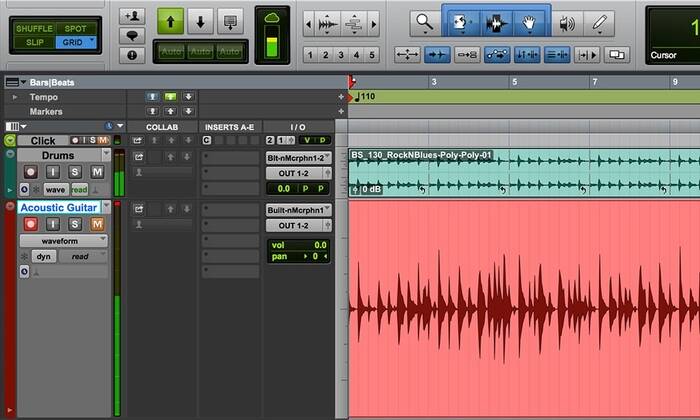Open the Drums input Blt-nMcrphn1-2 selector
Viewport: 700px width, 420px height.
[297, 157]
